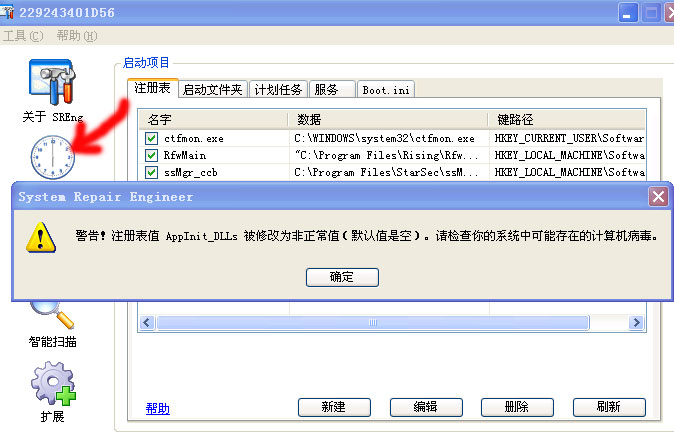
Task: Click the horizontal scrollbar left arrow
Action: pos(147,322)
